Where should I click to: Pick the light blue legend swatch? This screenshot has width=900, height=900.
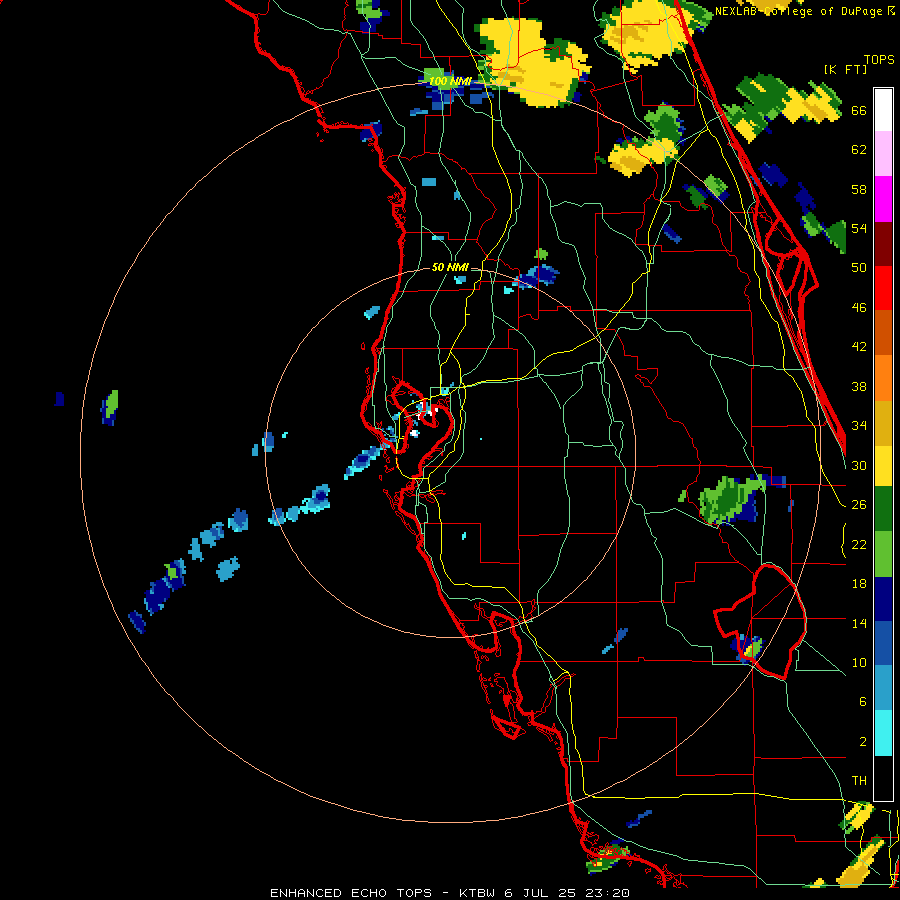(x=883, y=688)
